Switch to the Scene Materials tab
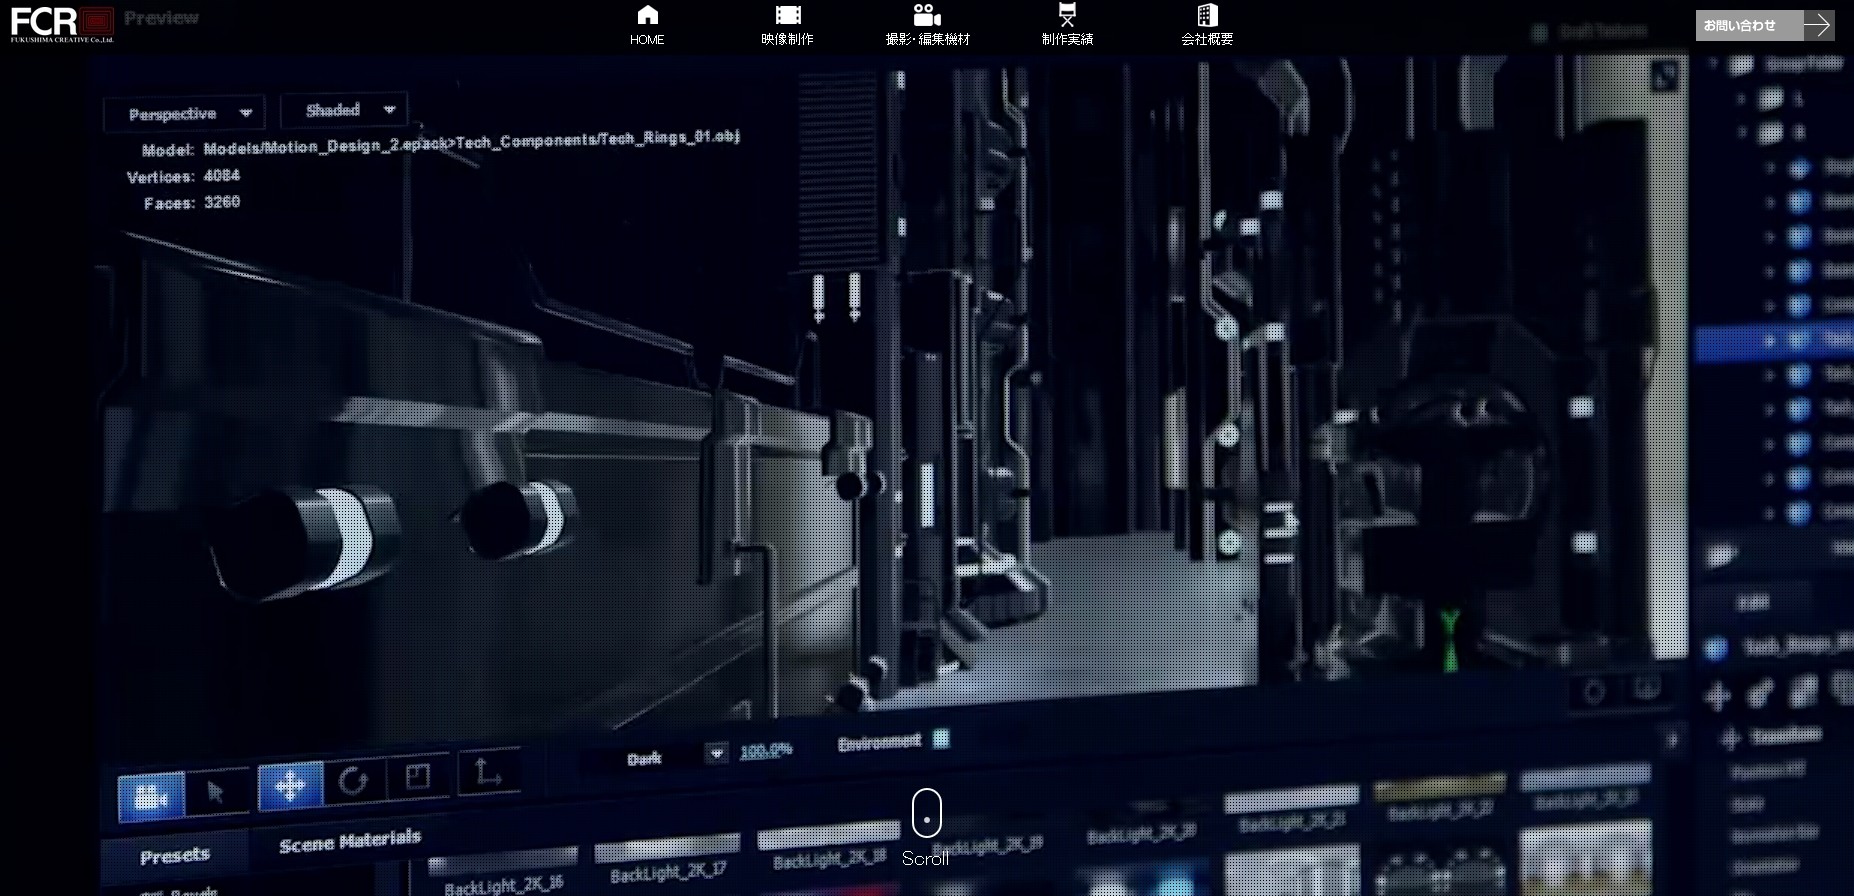Viewport: 1854px width, 896px height. (x=350, y=841)
